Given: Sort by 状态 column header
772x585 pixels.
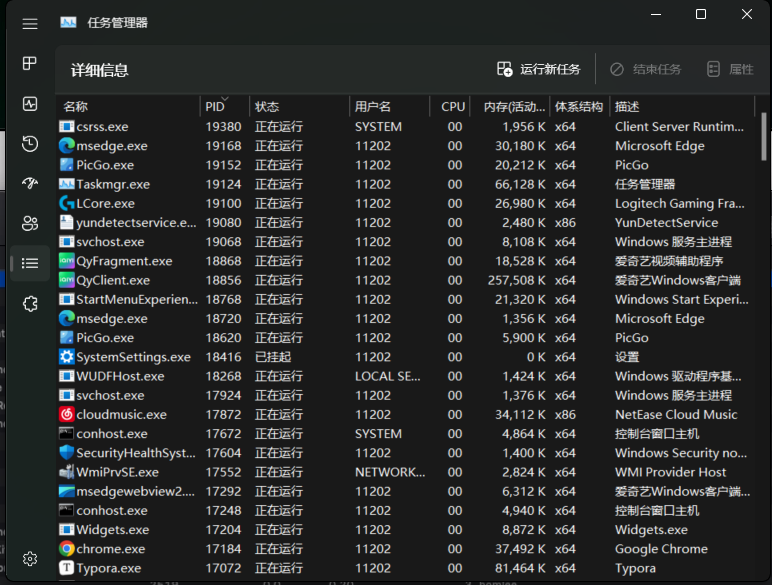Looking at the screenshot, I should [299, 107].
